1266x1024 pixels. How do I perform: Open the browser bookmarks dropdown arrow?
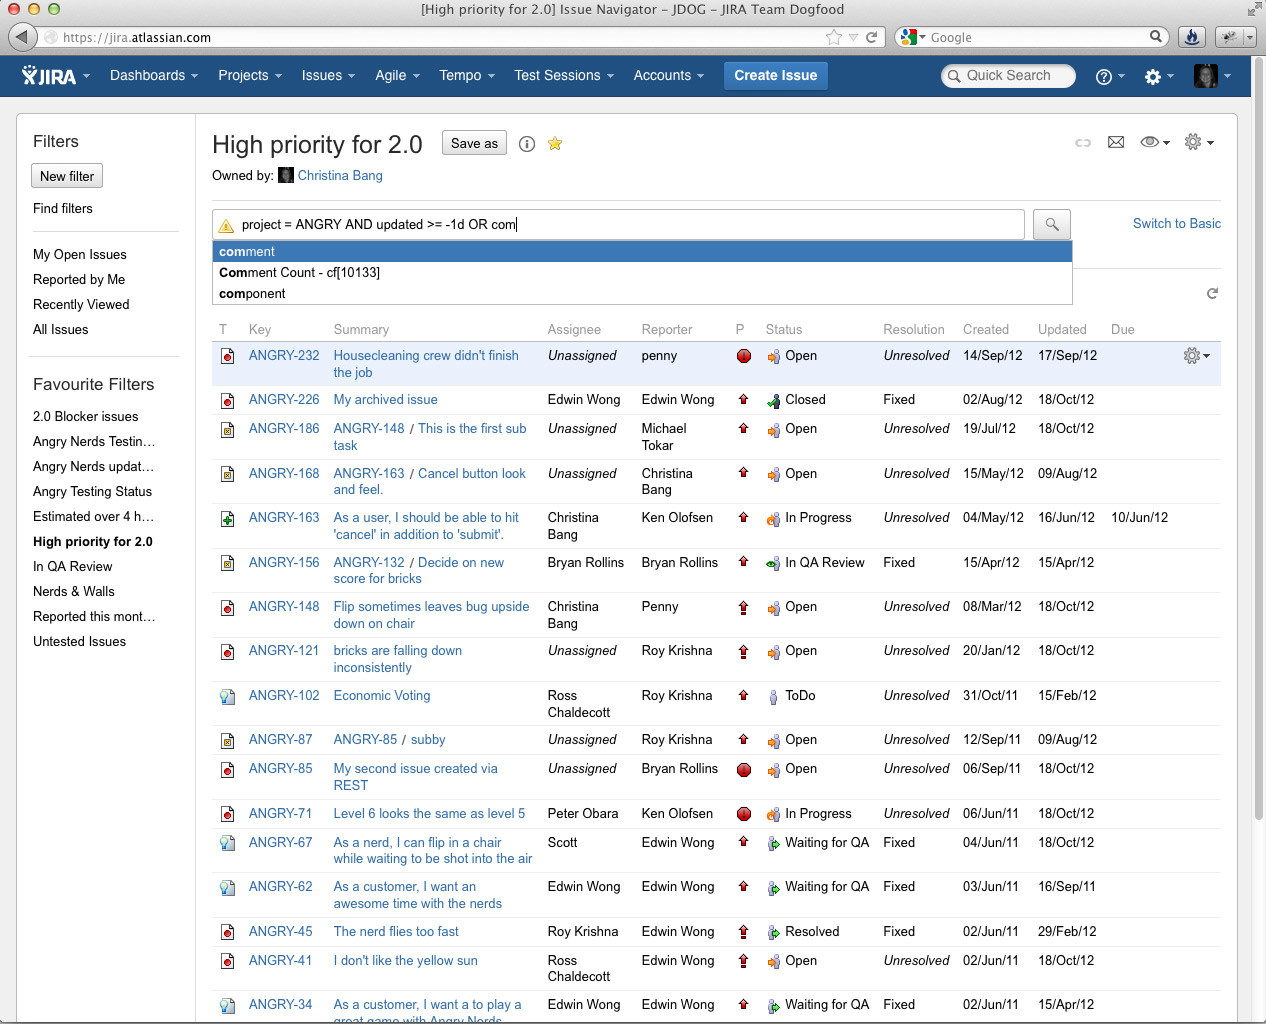click(x=853, y=37)
